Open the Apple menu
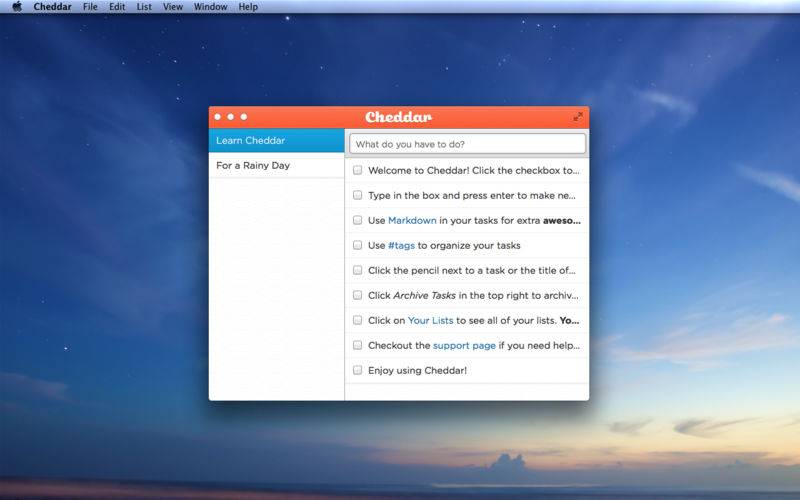Screen dimensions: 800x500 coord(16,7)
